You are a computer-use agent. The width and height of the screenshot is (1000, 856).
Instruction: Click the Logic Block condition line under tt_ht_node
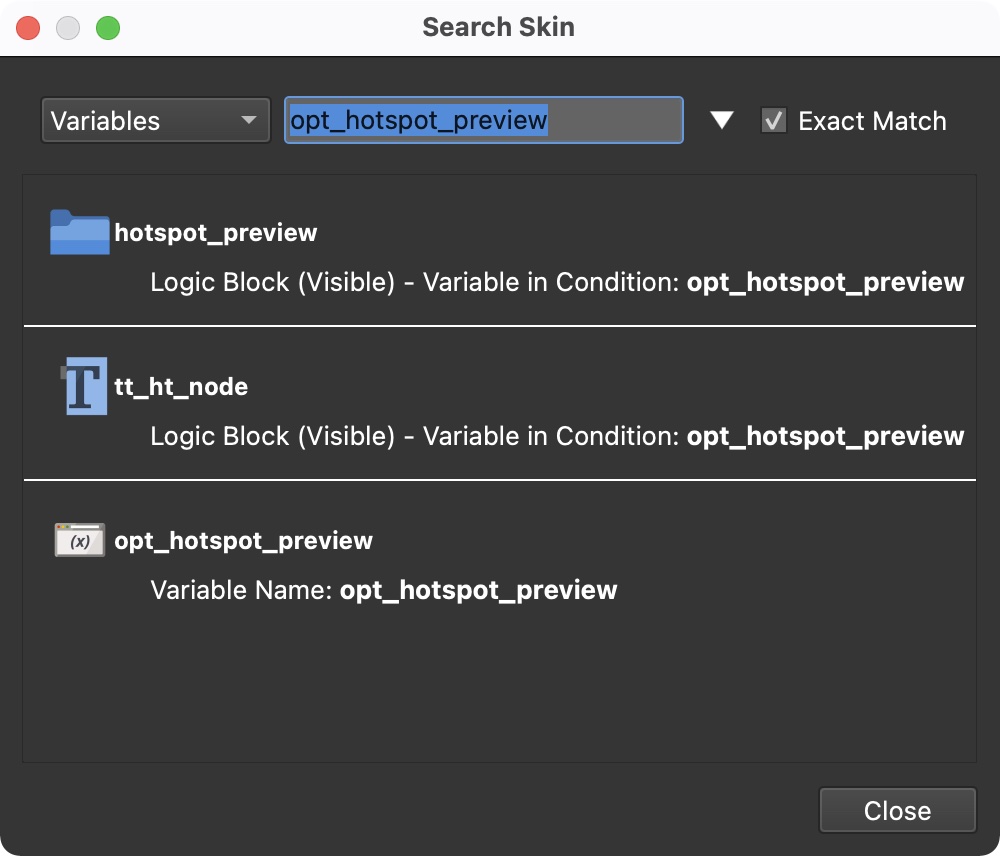point(556,436)
